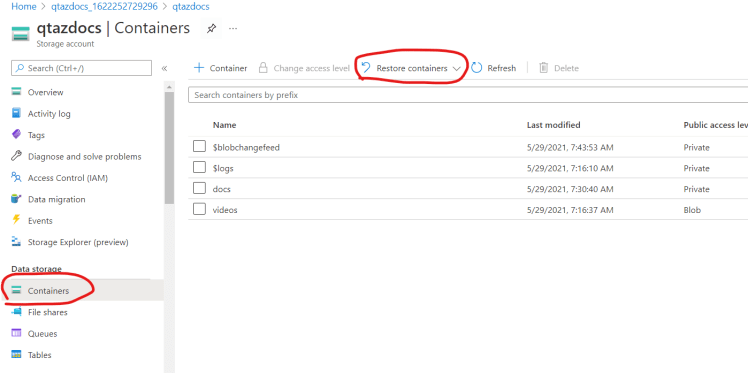
Task: Open Diagnose and solve problems
Action: 85,156
